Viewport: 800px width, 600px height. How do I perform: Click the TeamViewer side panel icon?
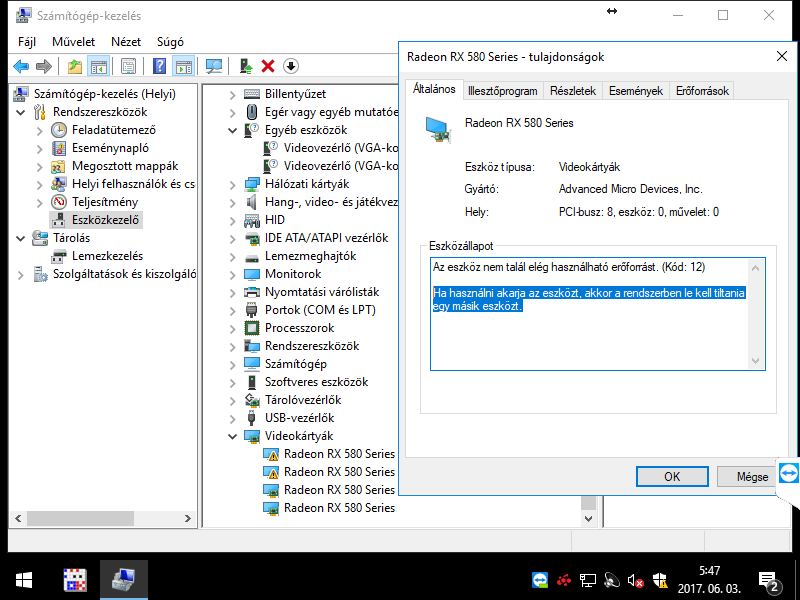tap(789, 473)
